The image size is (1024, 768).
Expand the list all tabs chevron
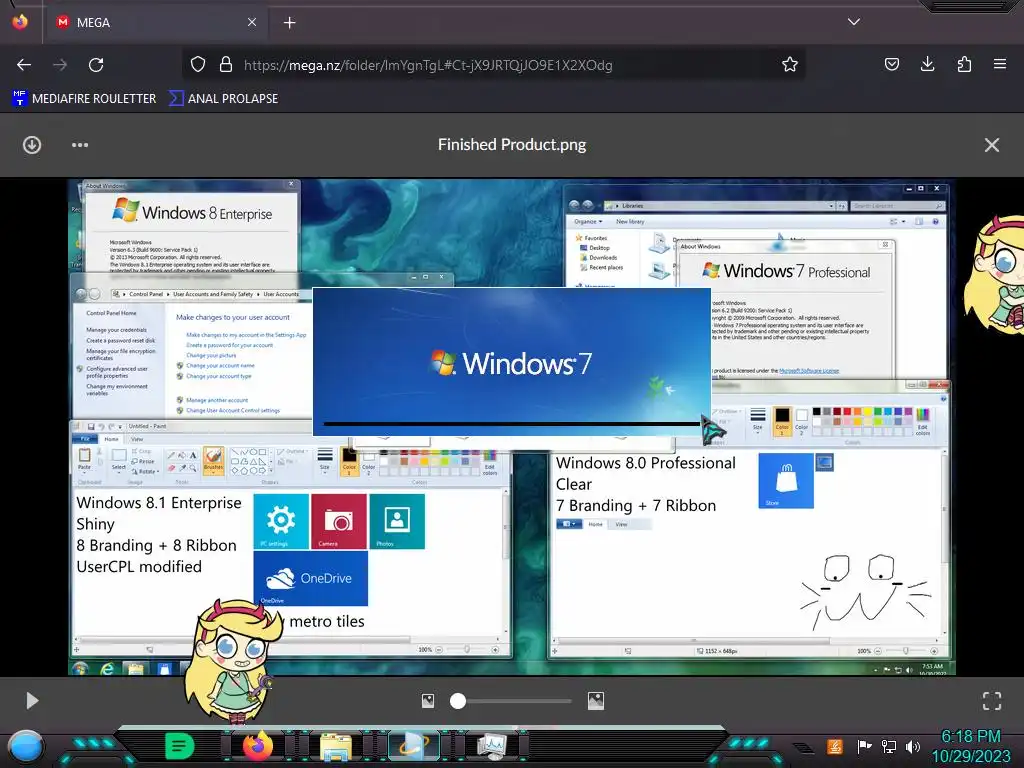pos(853,22)
